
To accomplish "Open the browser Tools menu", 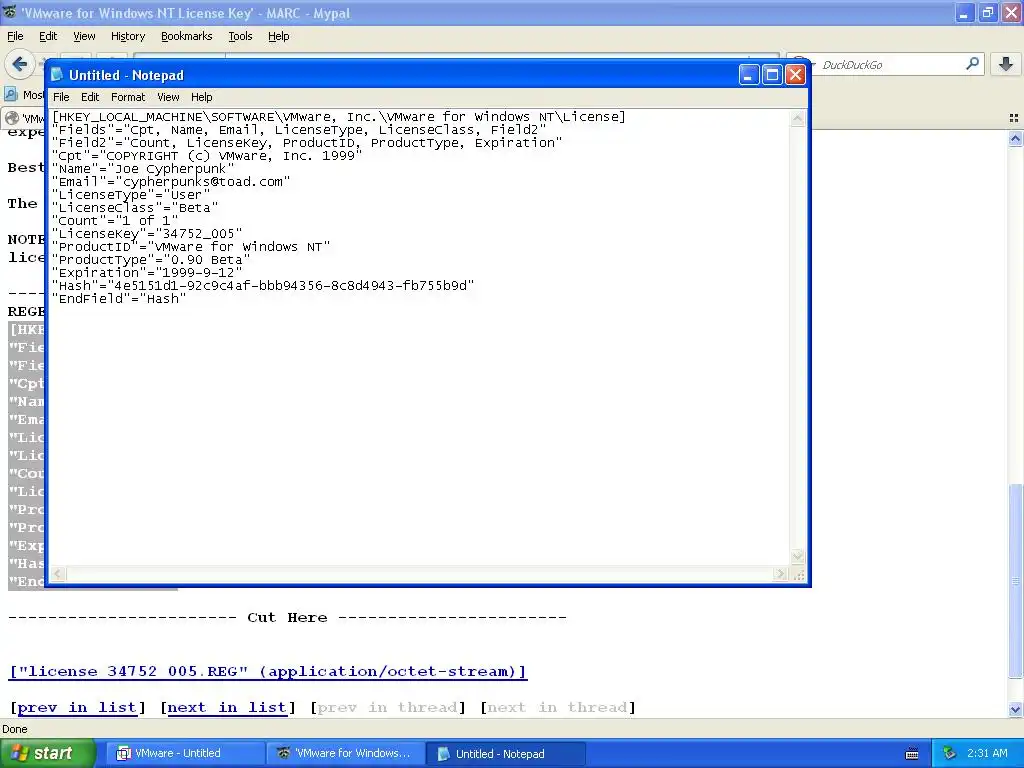I will click(x=240, y=36).
